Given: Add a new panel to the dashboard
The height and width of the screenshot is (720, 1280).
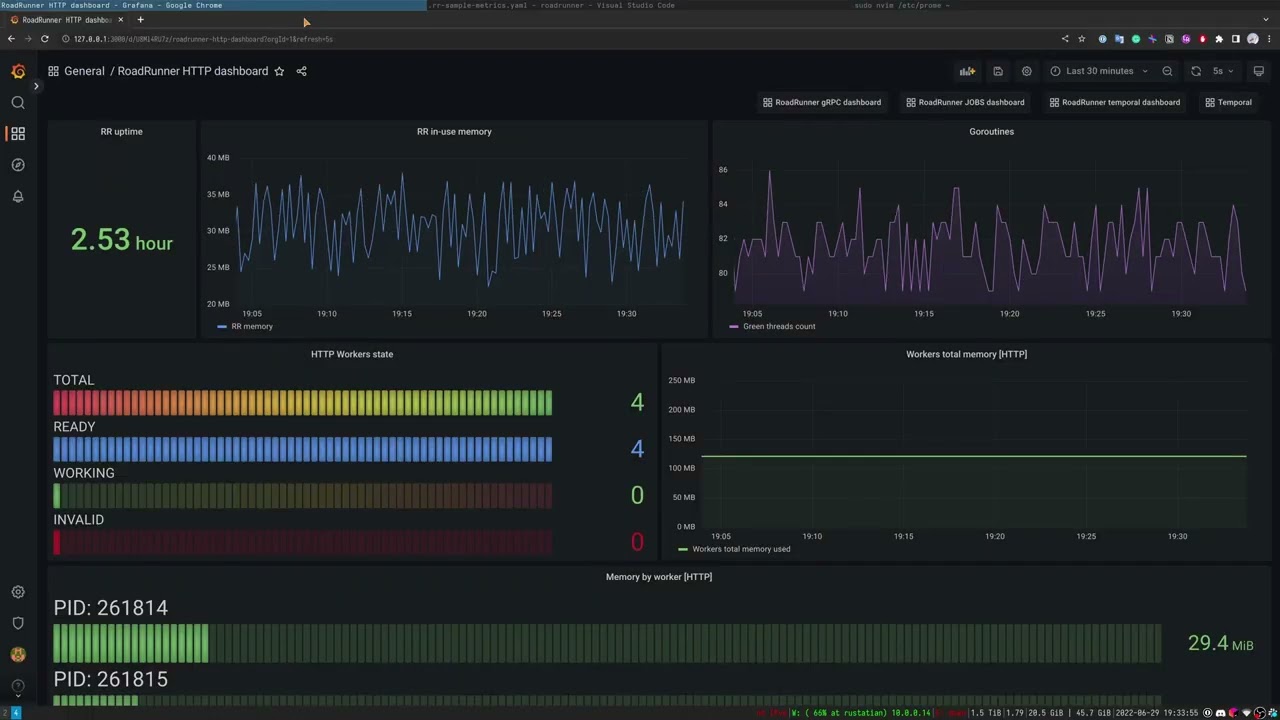Looking at the screenshot, I should (x=967, y=71).
